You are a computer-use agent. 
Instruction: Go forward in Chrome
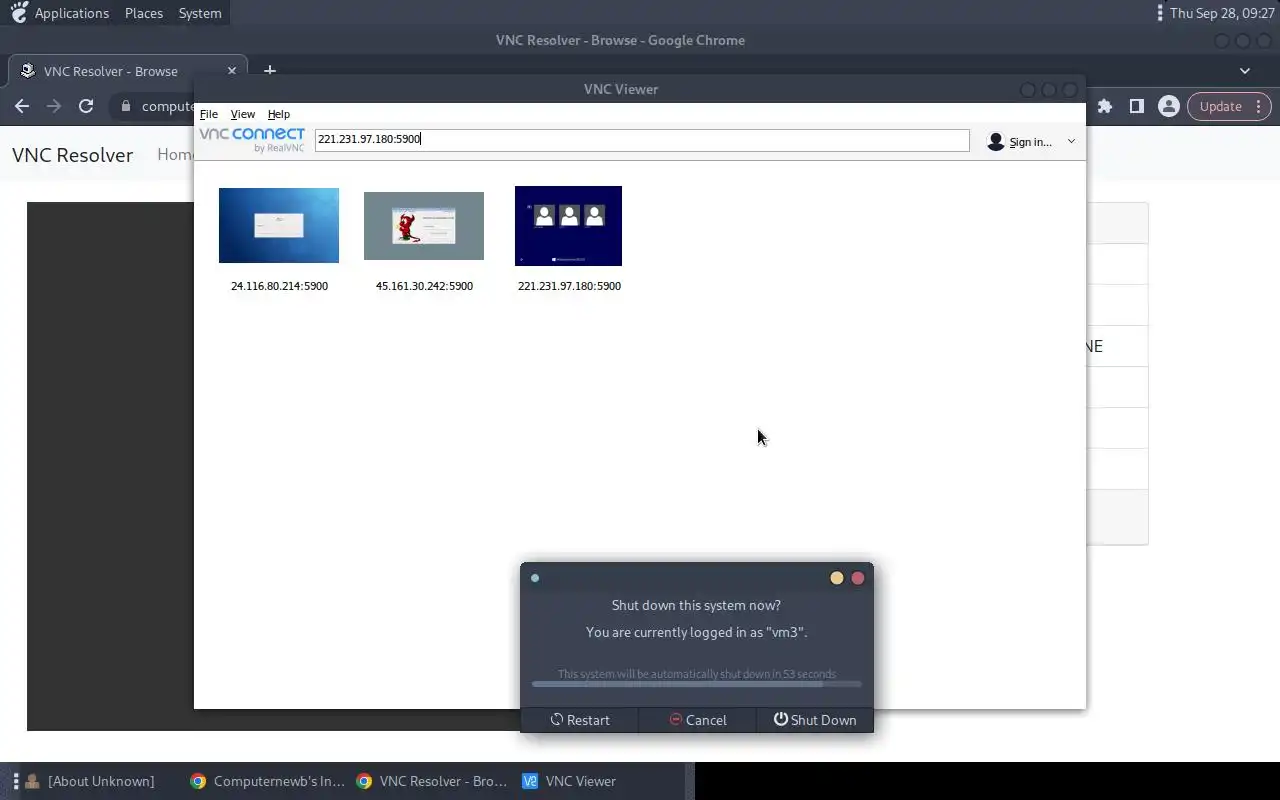(54, 106)
